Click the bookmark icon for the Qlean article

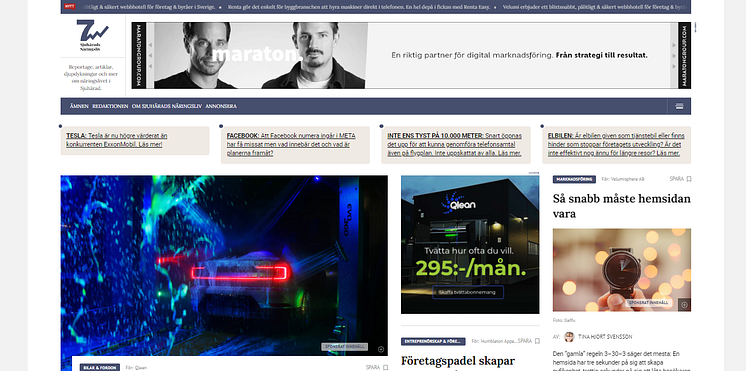click(385, 368)
